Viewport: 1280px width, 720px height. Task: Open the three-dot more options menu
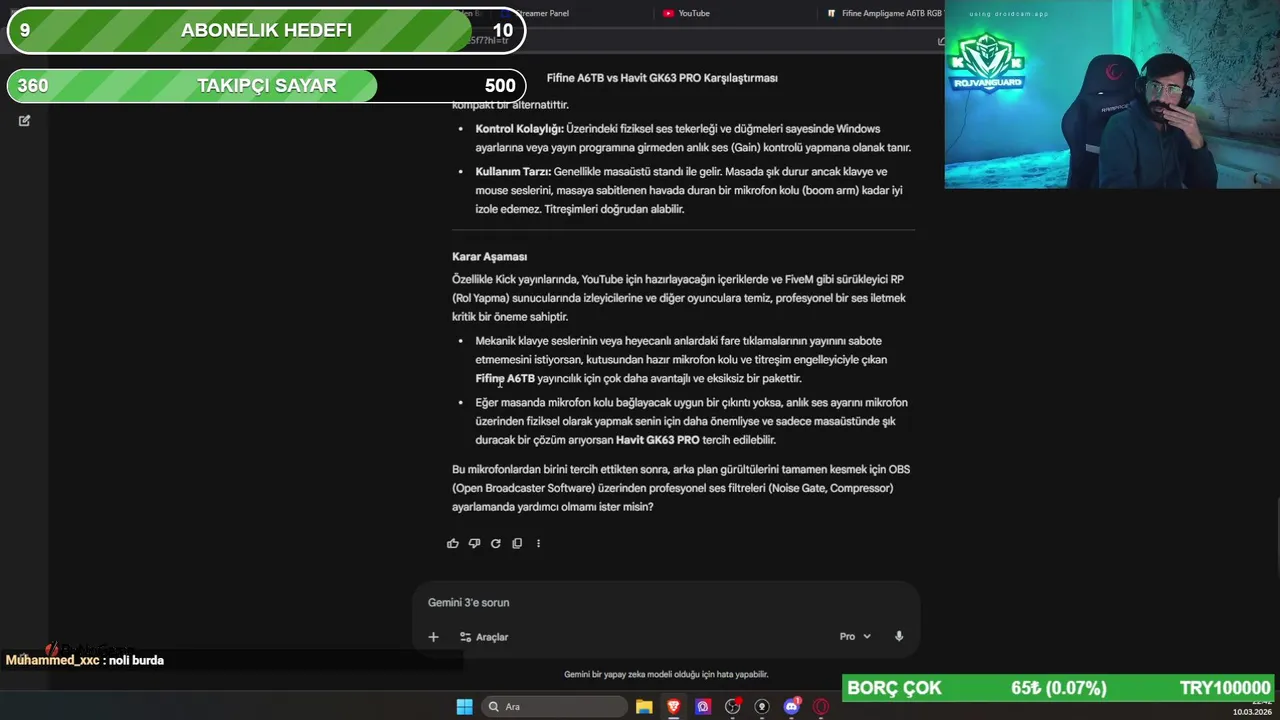[x=538, y=543]
